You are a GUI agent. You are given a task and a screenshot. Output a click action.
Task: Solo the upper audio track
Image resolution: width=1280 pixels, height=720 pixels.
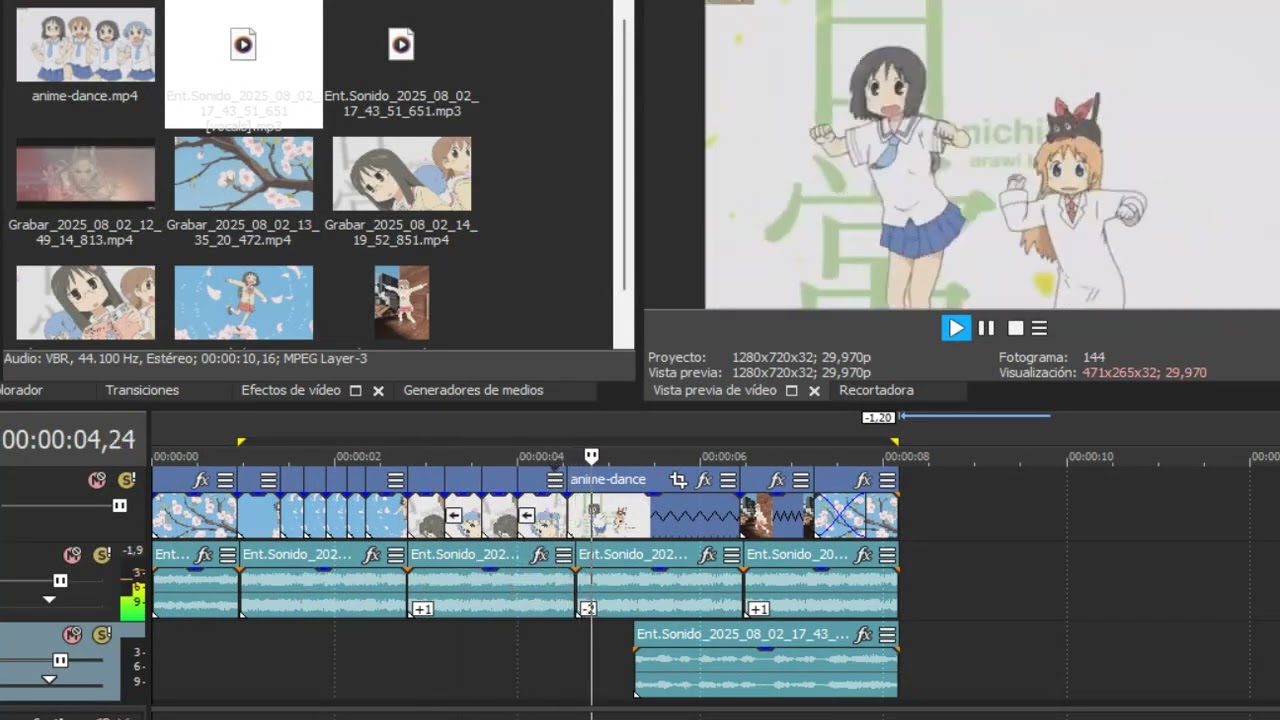pyautogui.click(x=102, y=555)
